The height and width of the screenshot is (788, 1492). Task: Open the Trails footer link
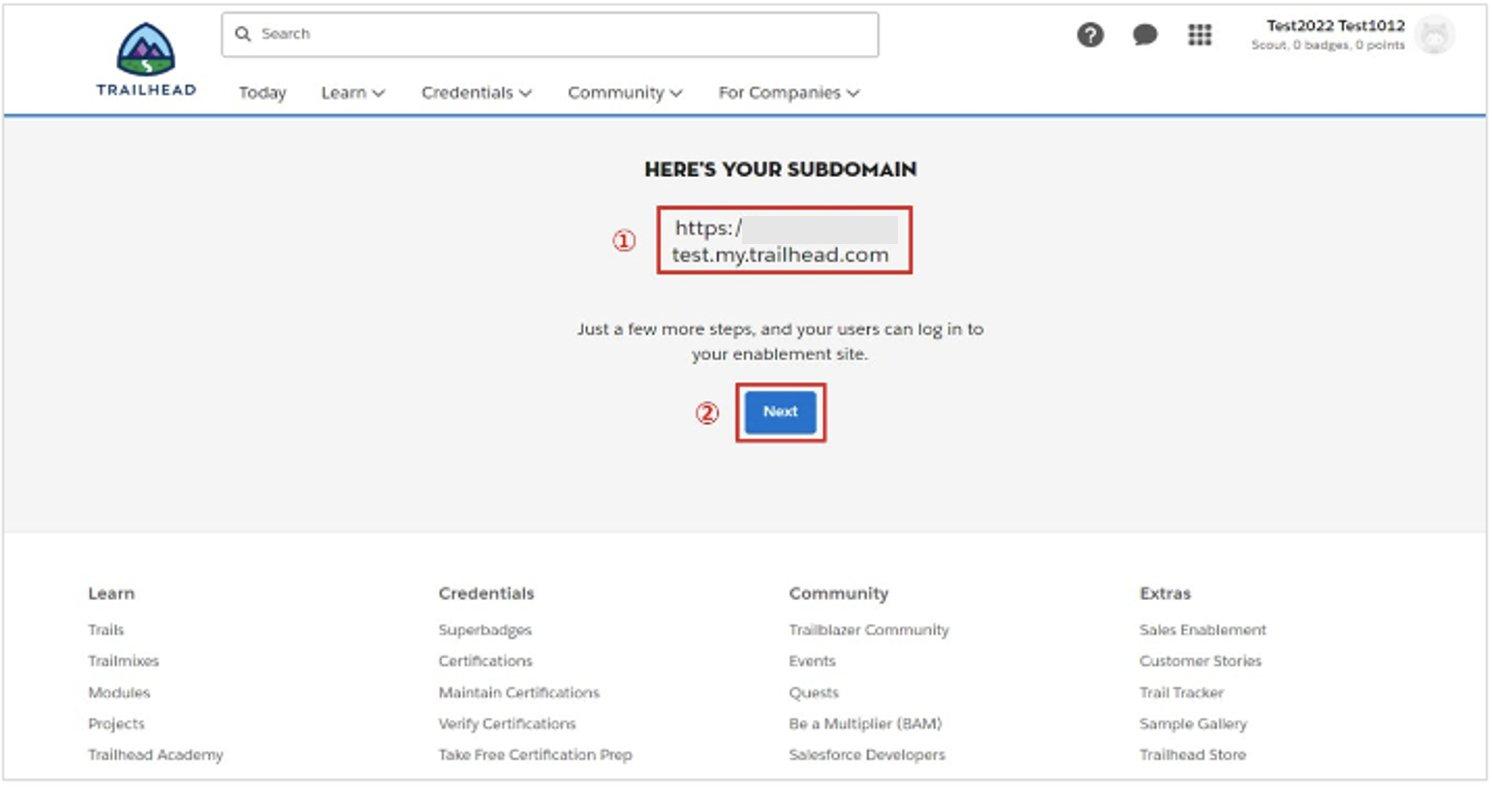(x=106, y=630)
